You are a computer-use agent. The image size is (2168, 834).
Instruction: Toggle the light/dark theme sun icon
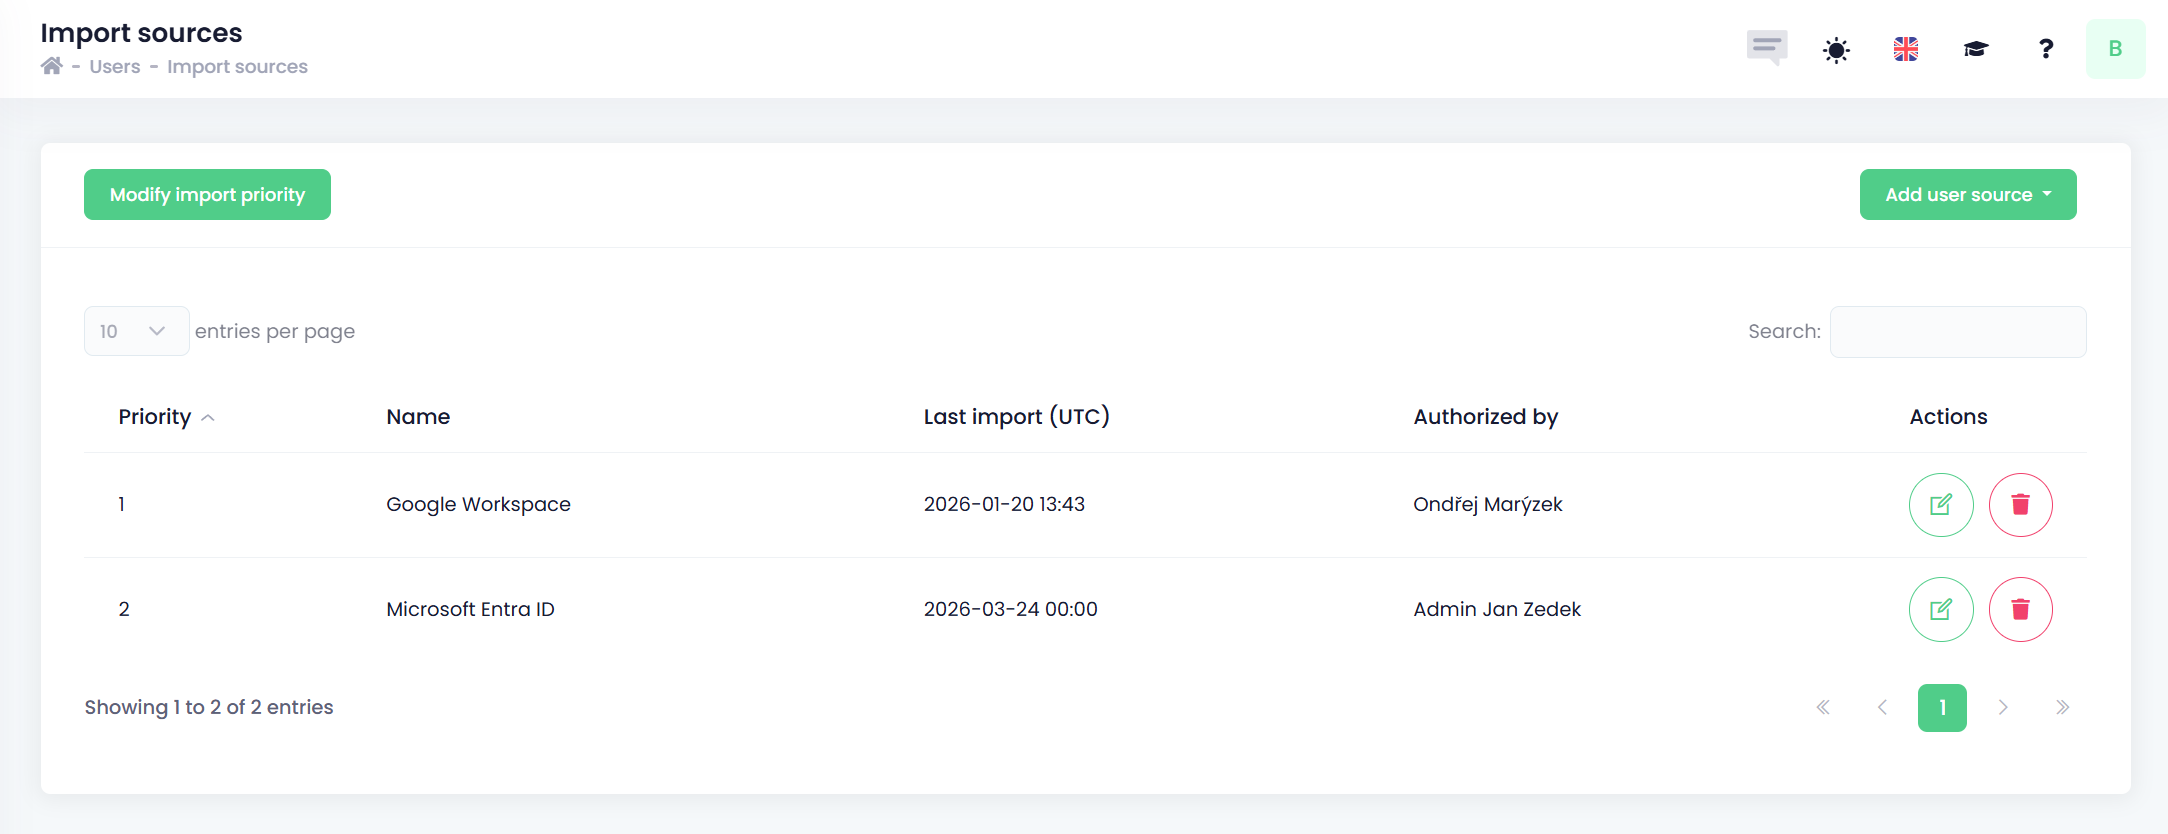tap(1836, 49)
